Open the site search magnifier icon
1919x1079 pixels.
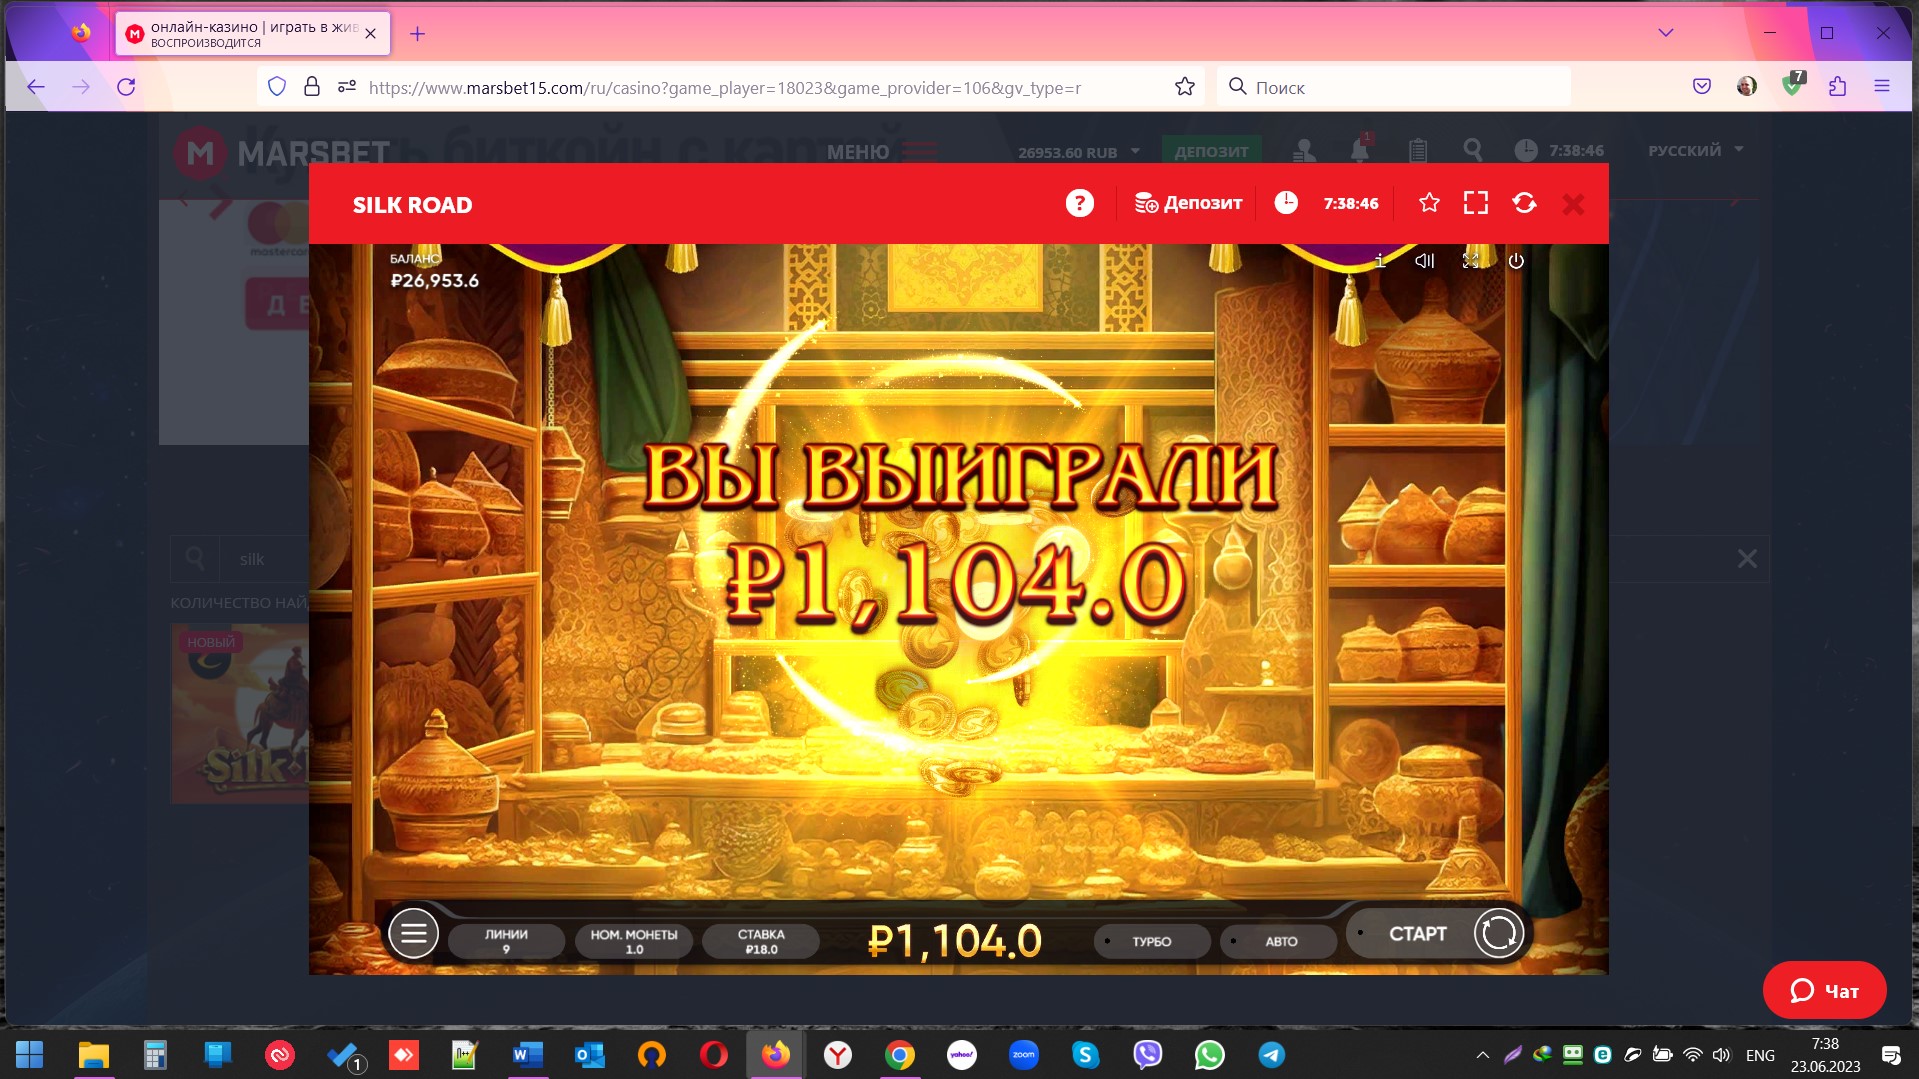(1472, 150)
